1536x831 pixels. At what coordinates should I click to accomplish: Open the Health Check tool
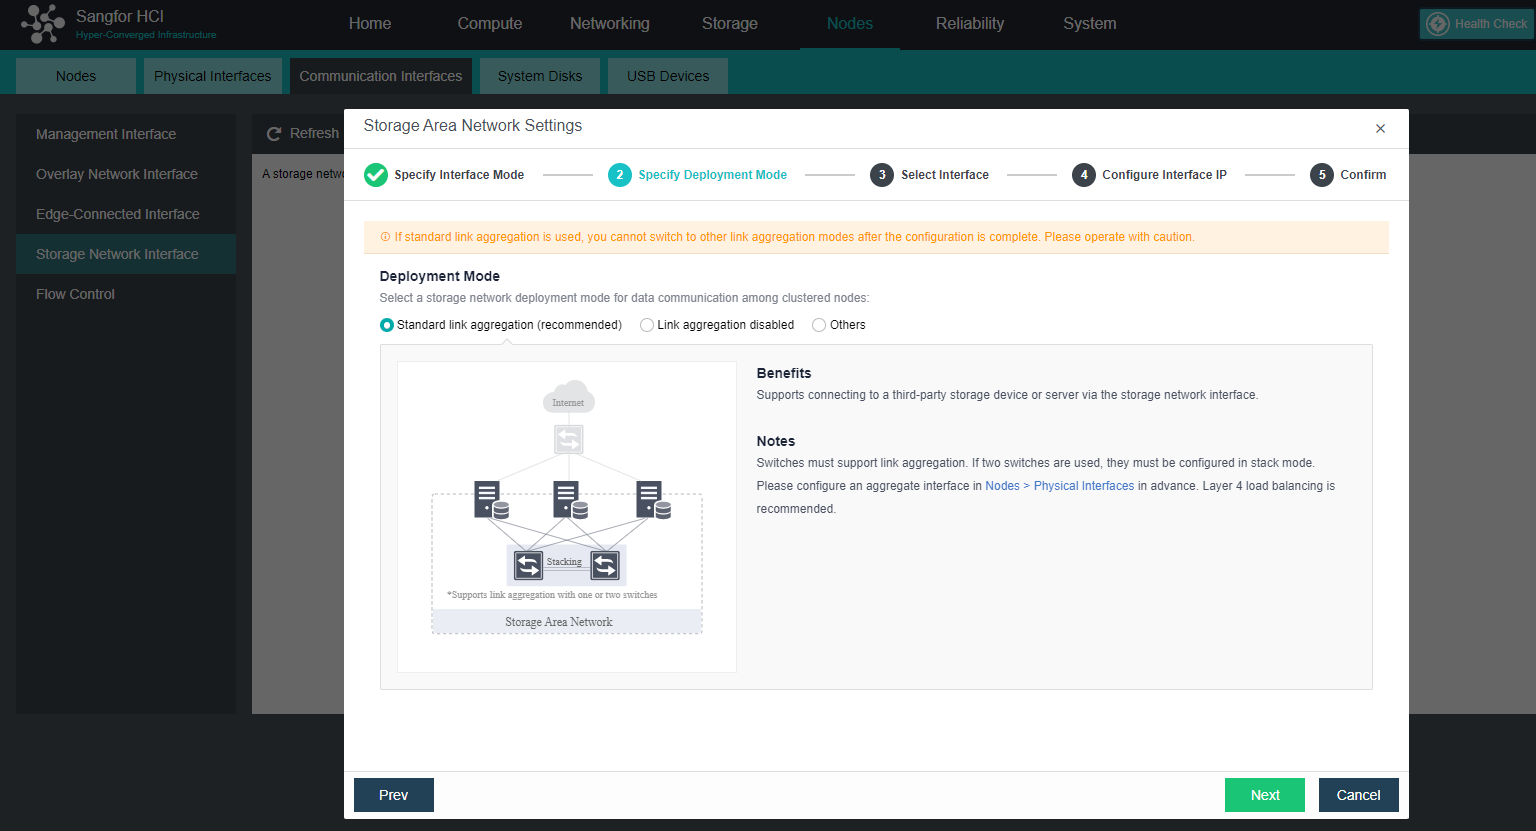(1475, 23)
